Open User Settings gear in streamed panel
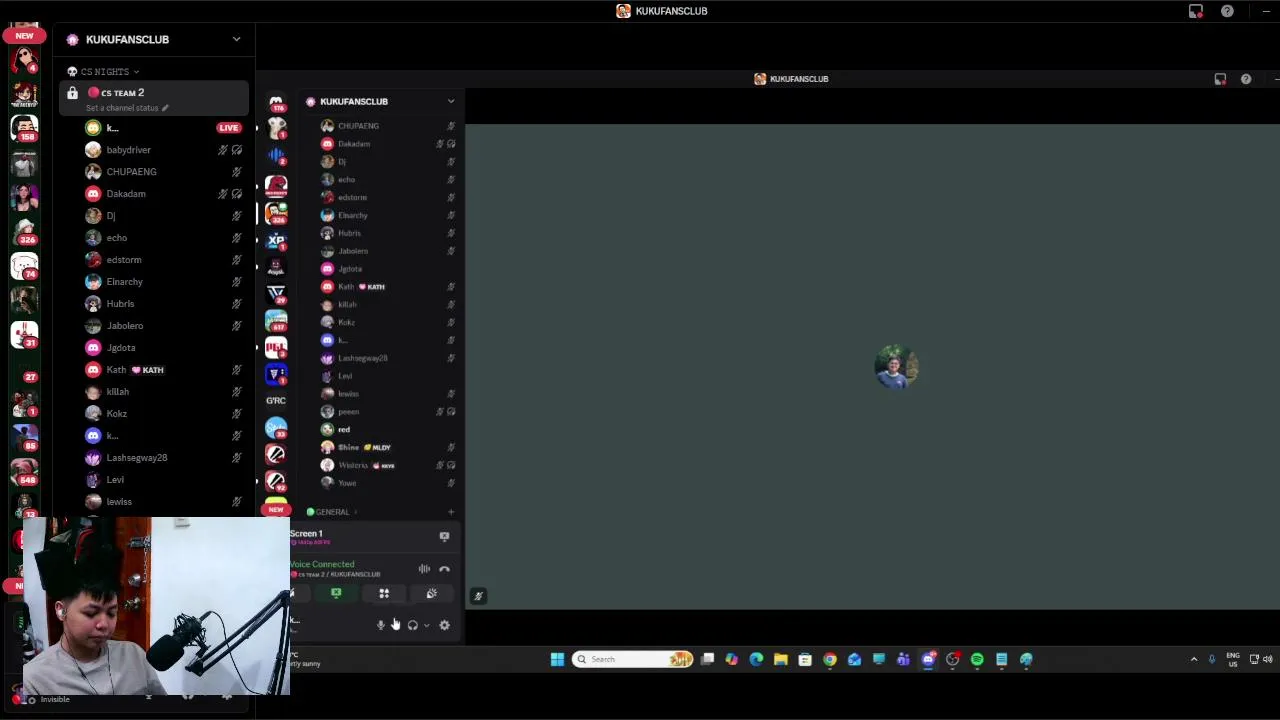The height and width of the screenshot is (720, 1280). point(444,625)
